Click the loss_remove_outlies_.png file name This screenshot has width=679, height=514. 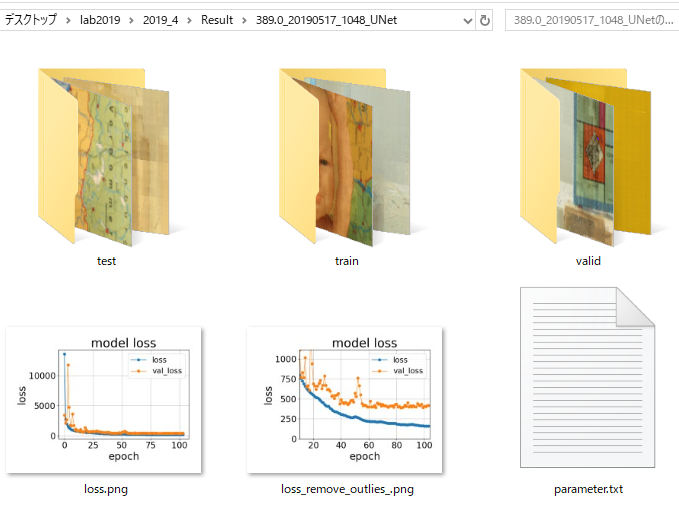click(x=347, y=489)
